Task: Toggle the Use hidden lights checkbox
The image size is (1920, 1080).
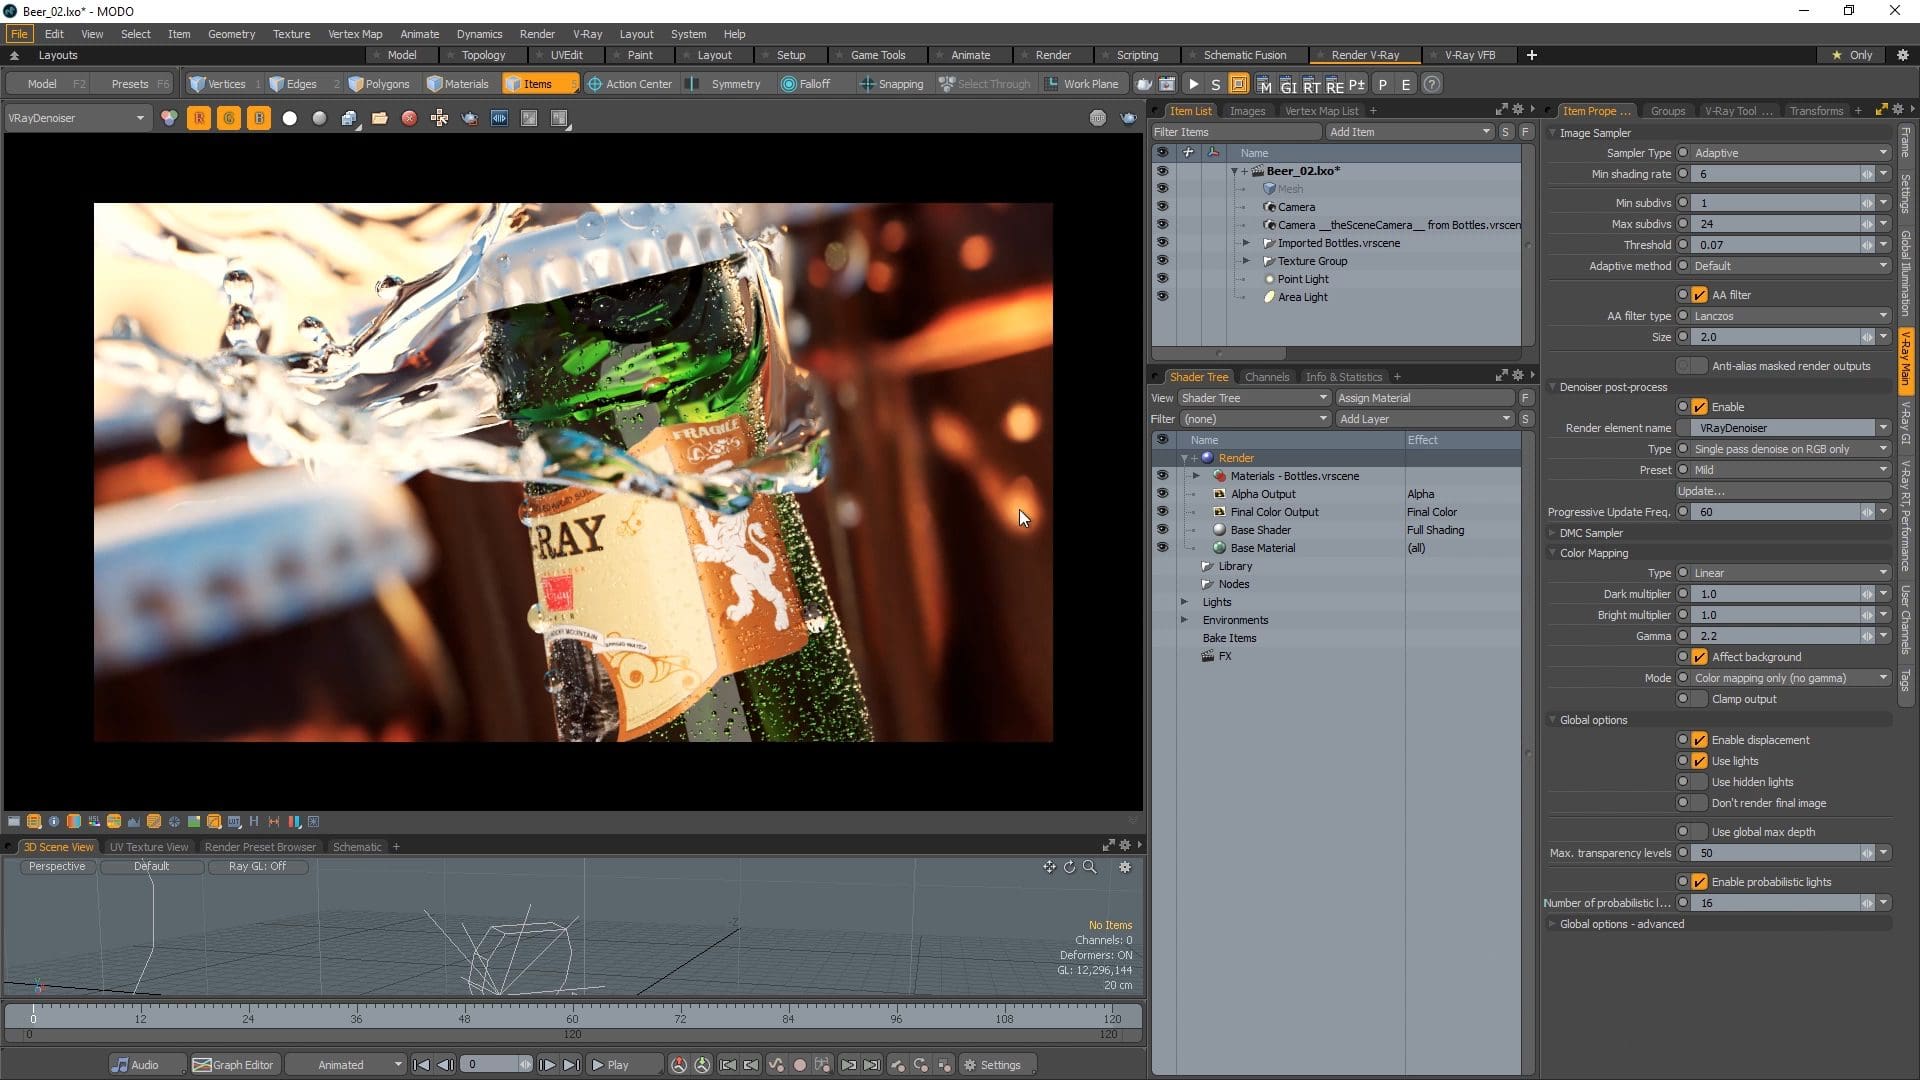Action: click(x=1699, y=782)
